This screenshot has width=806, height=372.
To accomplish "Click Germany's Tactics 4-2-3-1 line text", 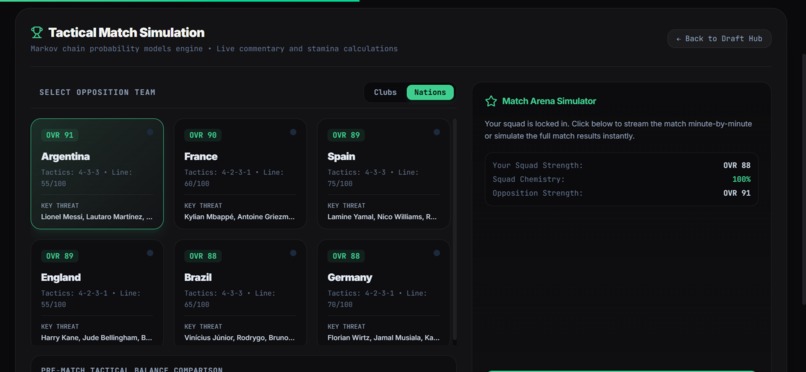I will click(x=377, y=299).
